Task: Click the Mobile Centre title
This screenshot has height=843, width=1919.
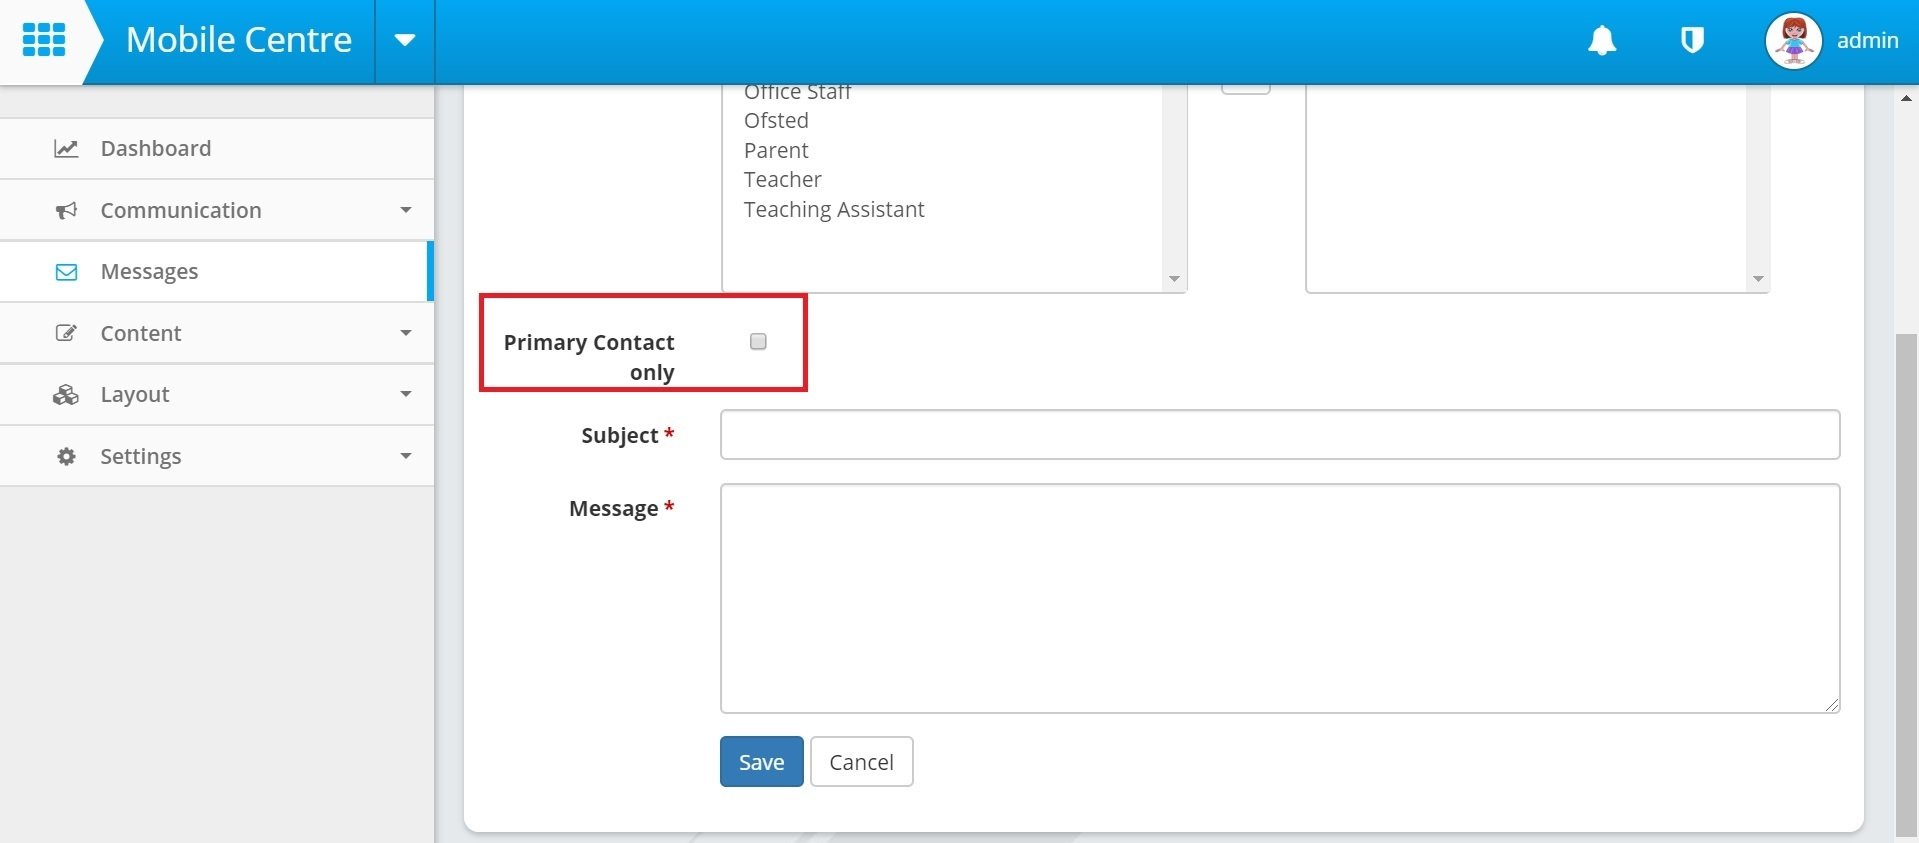Action: (239, 40)
